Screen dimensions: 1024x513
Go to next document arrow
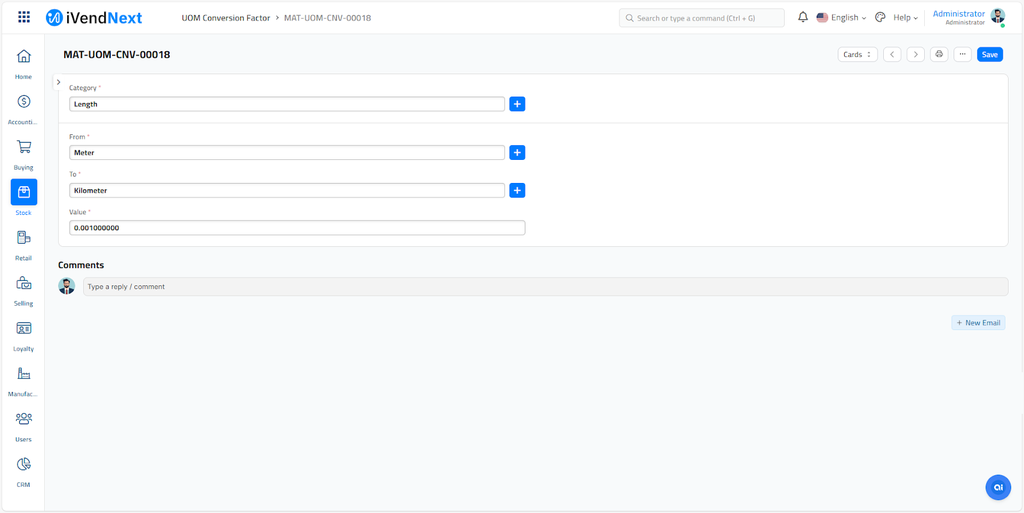click(915, 55)
